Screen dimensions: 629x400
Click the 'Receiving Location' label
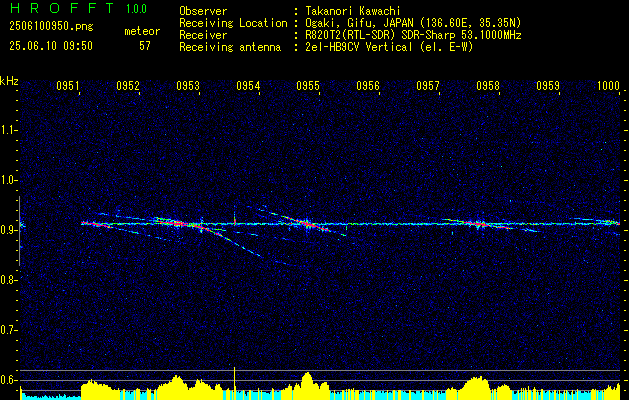[x=233, y=23]
